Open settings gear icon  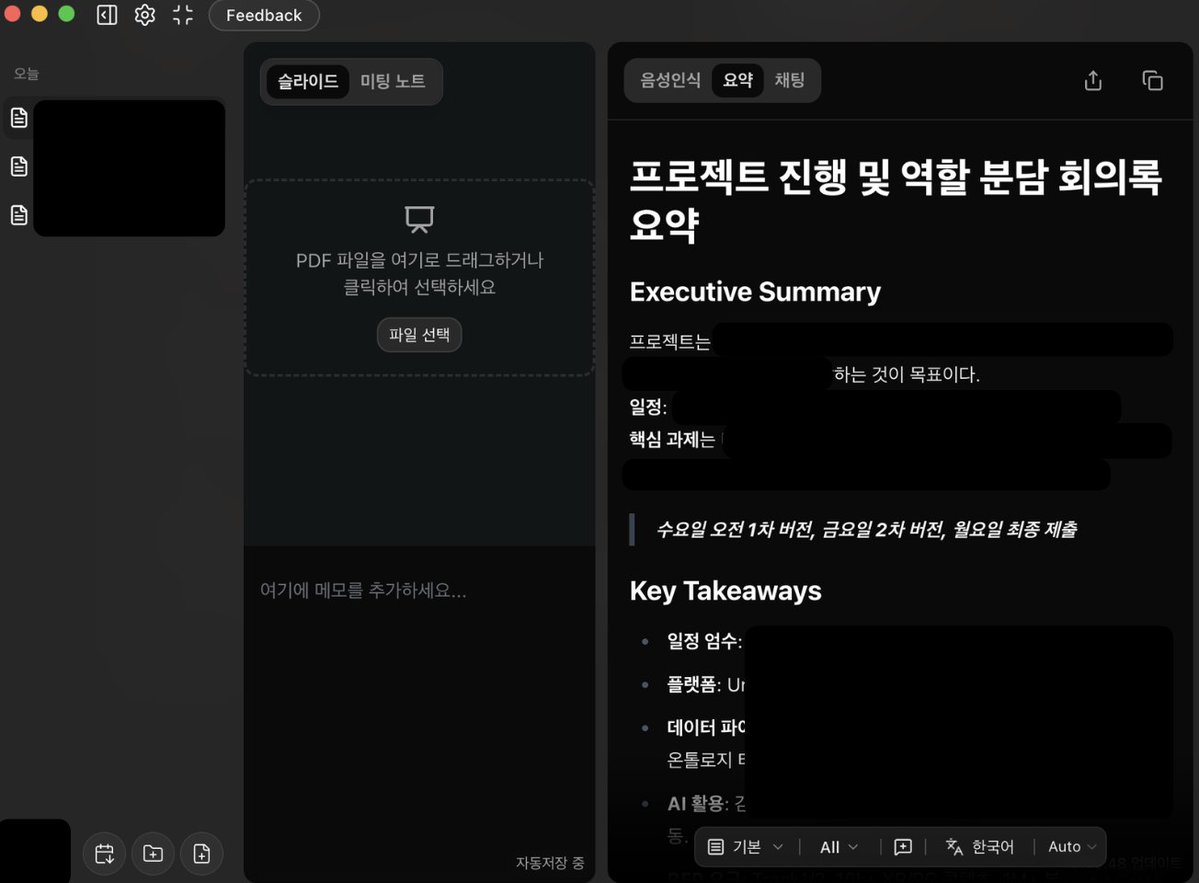pyautogui.click(x=145, y=15)
